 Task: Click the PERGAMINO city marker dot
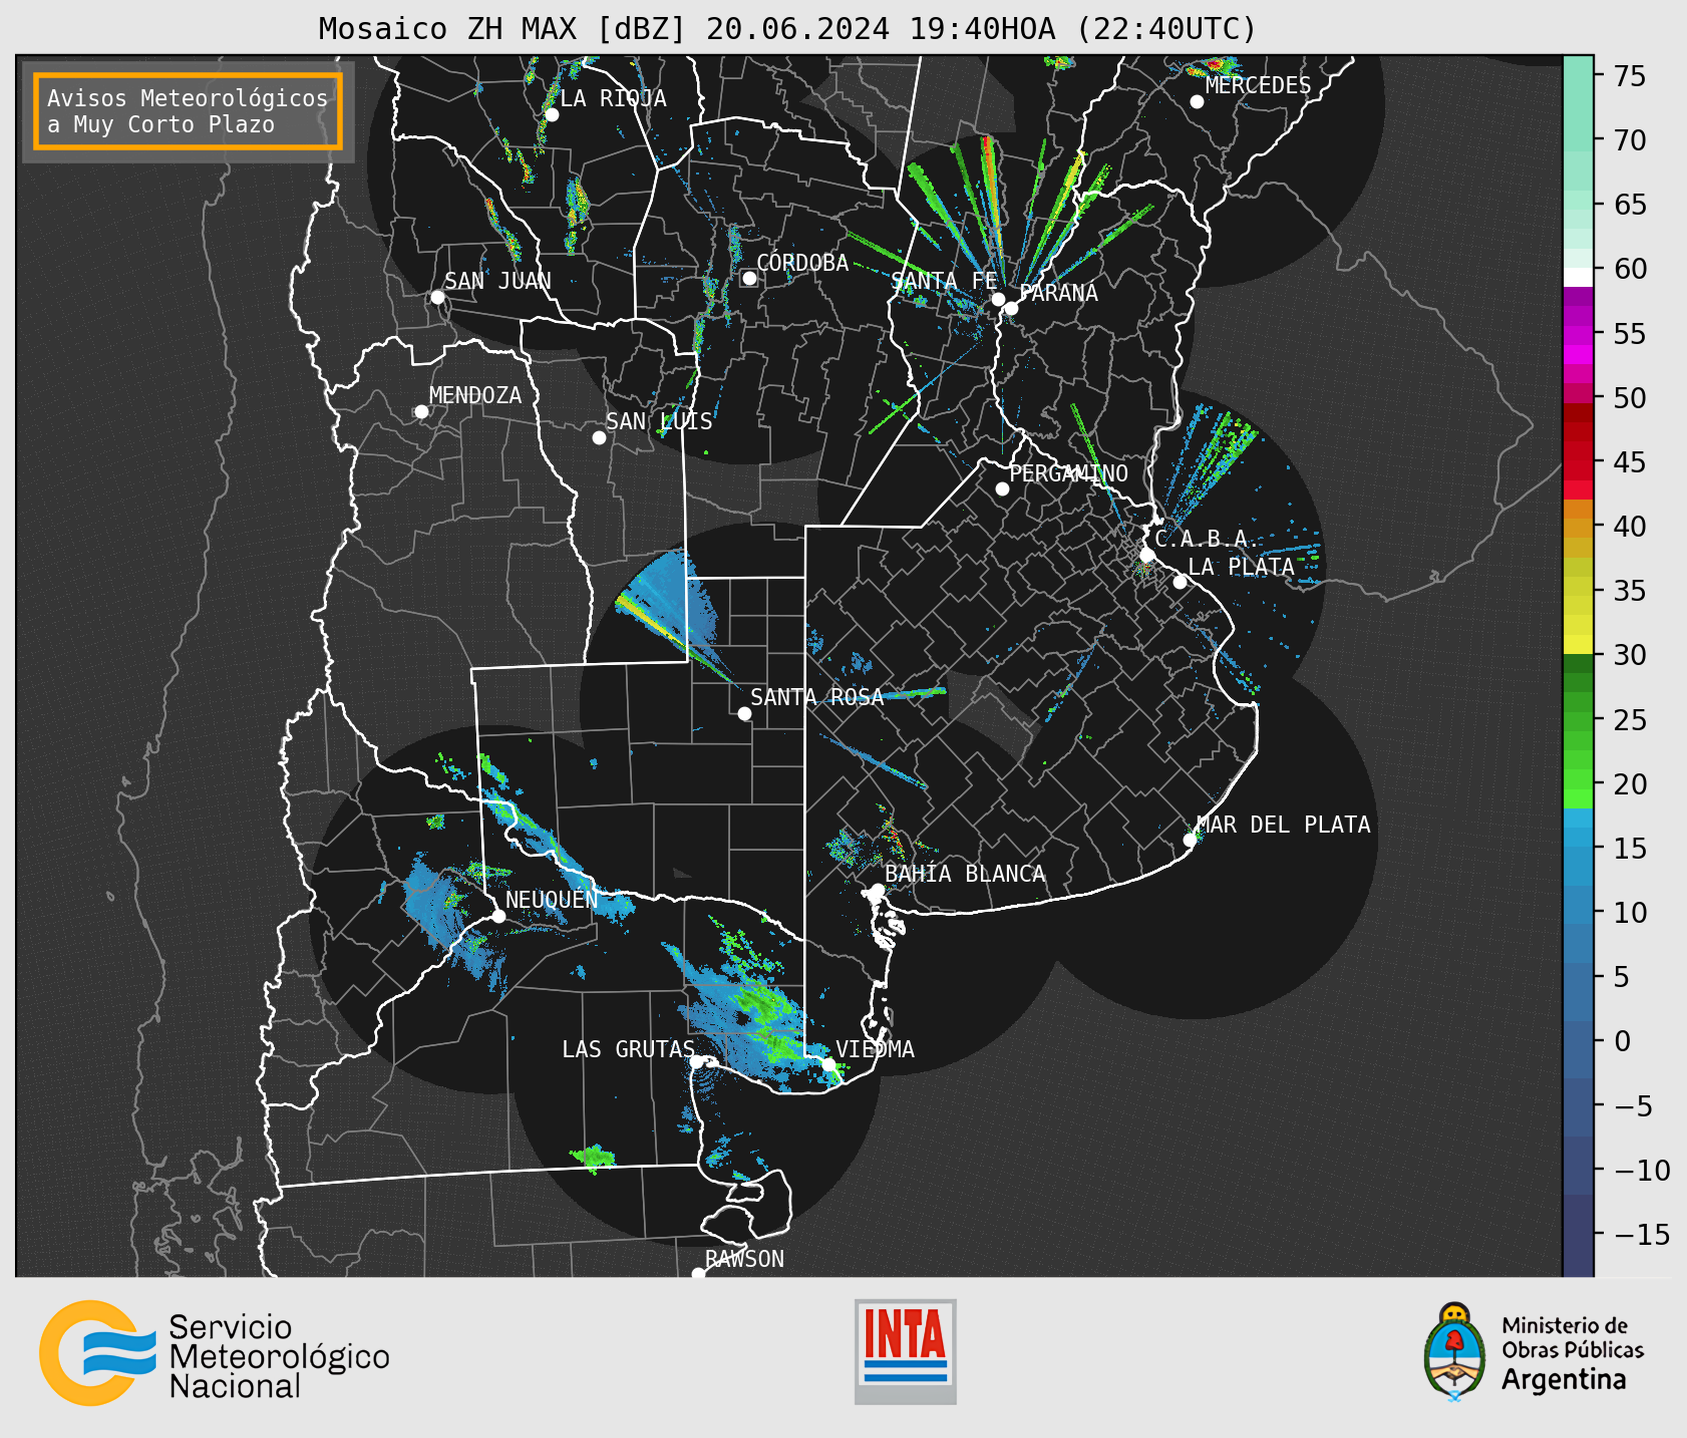tap(1002, 489)
